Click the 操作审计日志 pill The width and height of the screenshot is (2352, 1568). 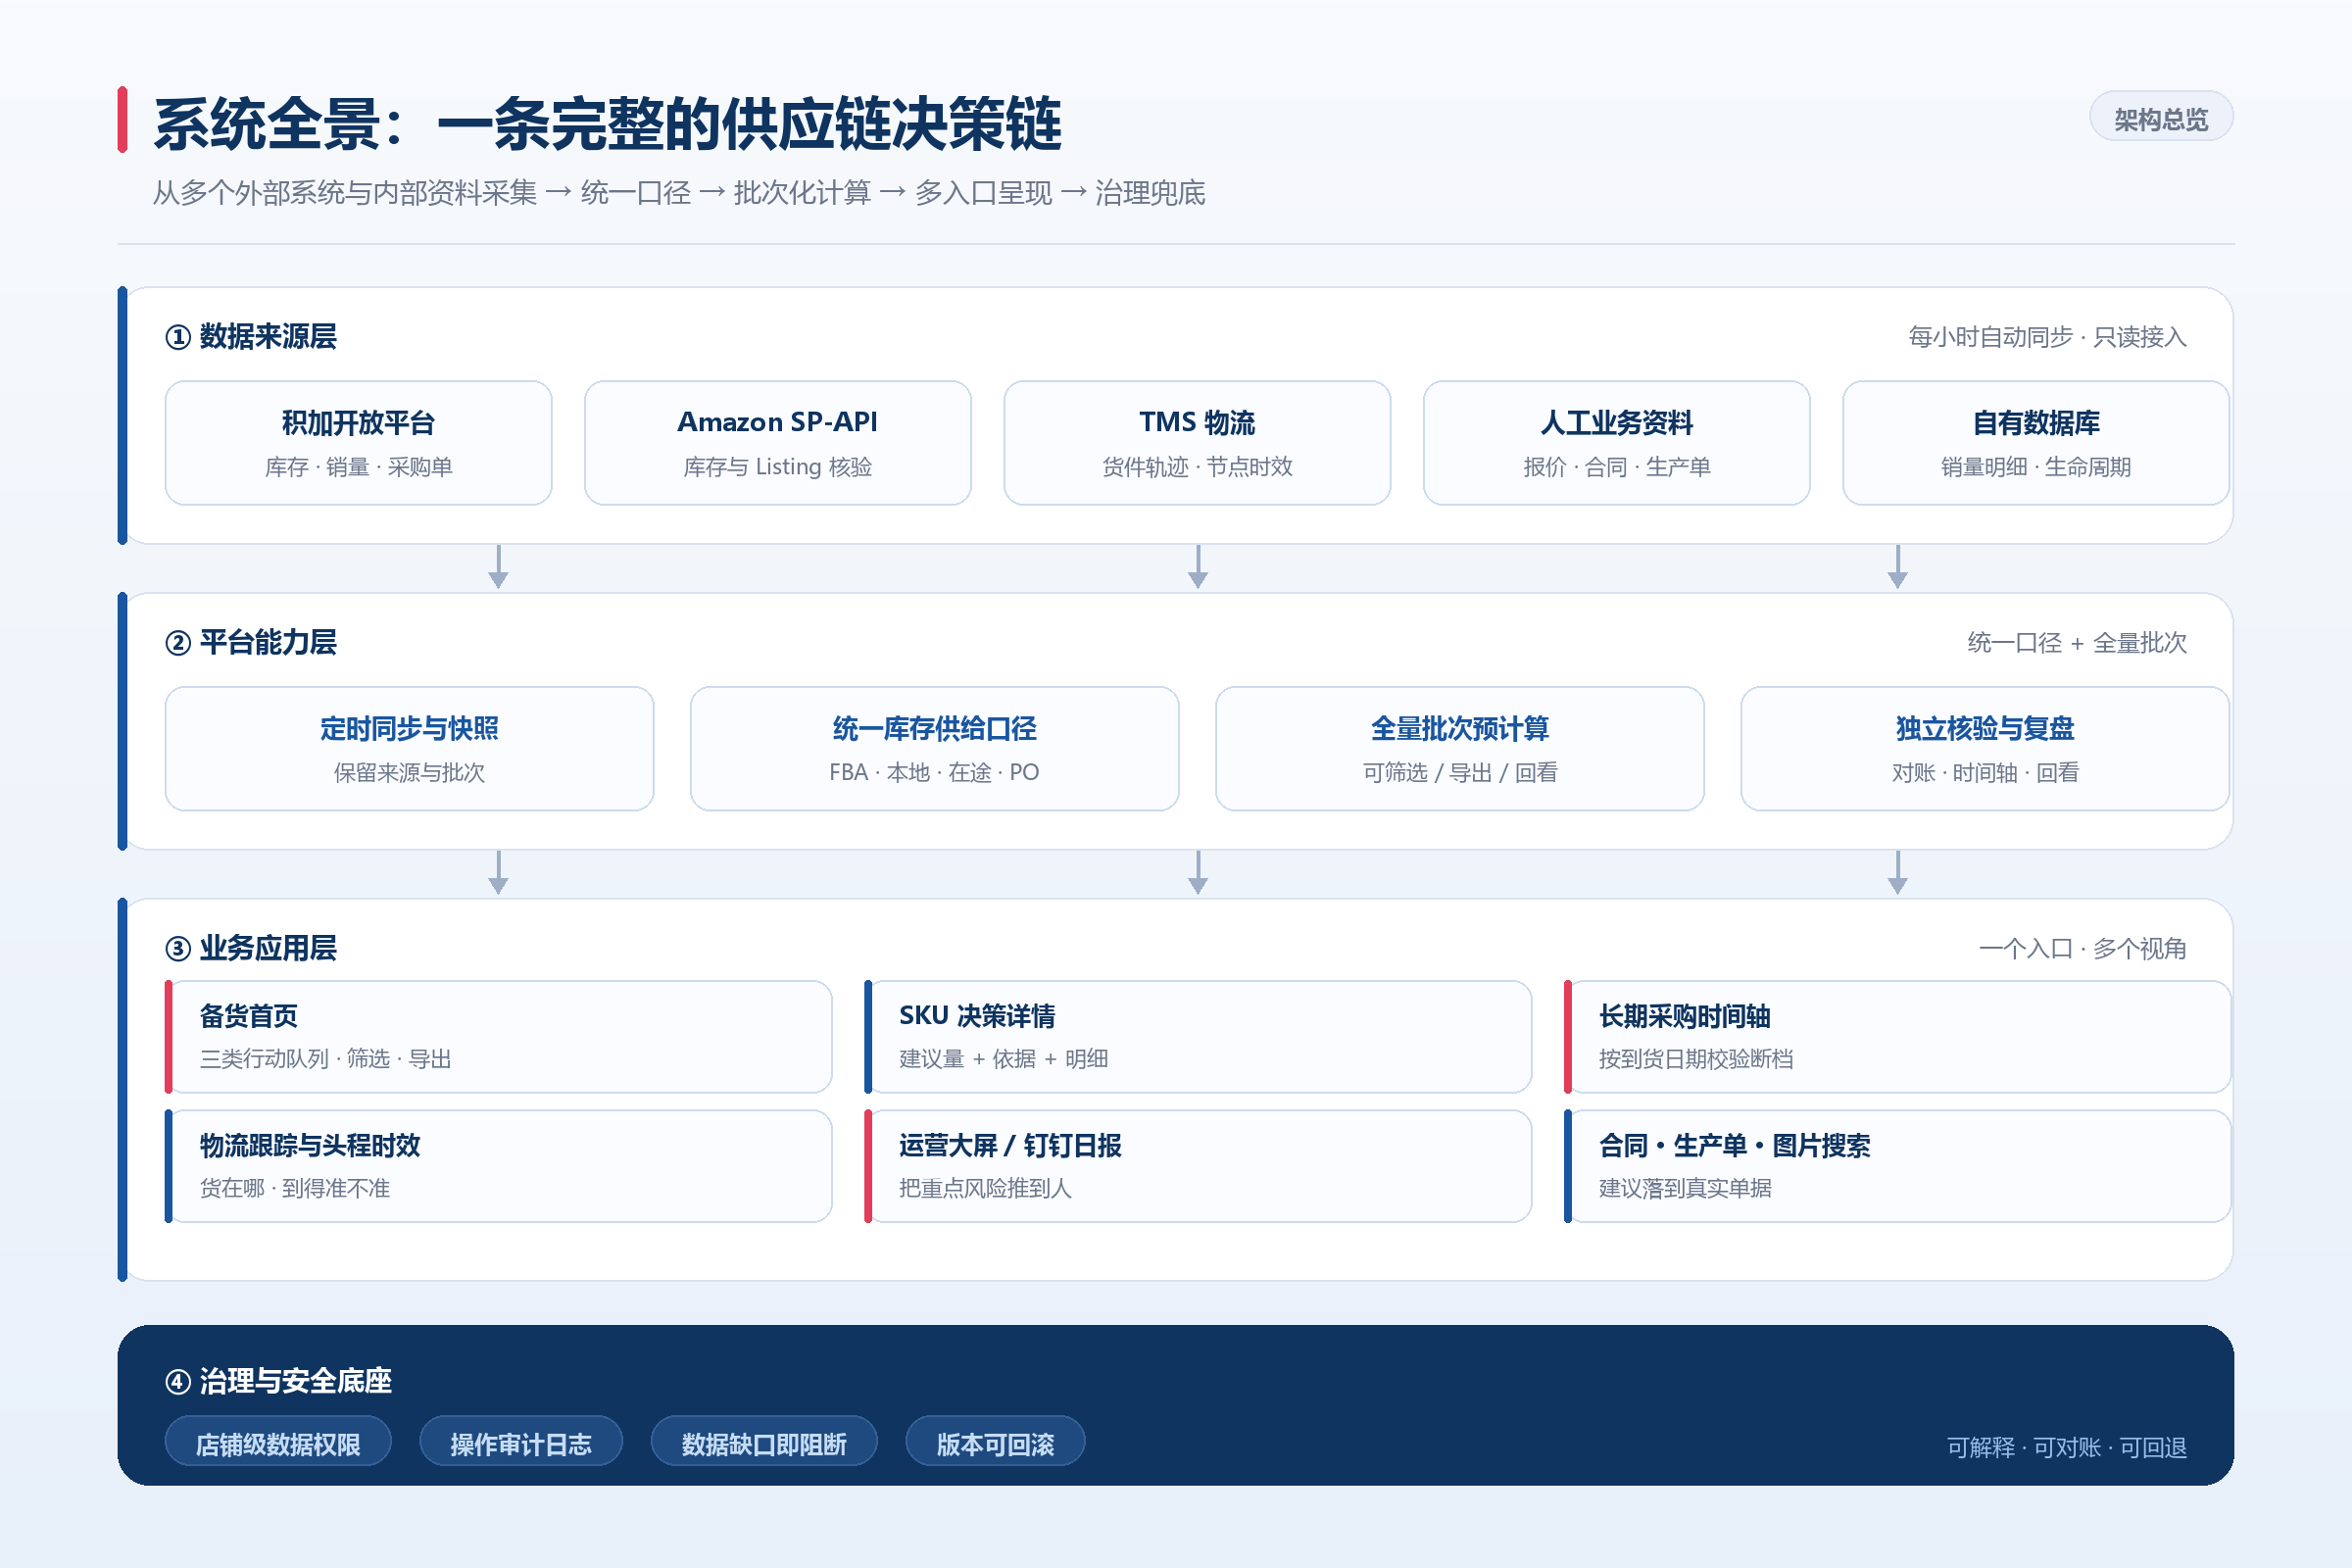521,1442
